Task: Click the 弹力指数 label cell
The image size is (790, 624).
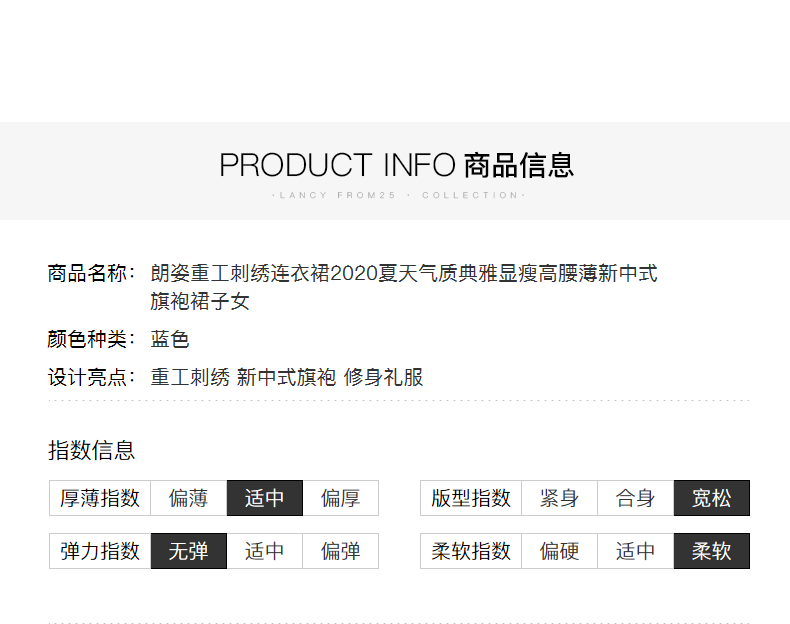Action: pos(100,551)
